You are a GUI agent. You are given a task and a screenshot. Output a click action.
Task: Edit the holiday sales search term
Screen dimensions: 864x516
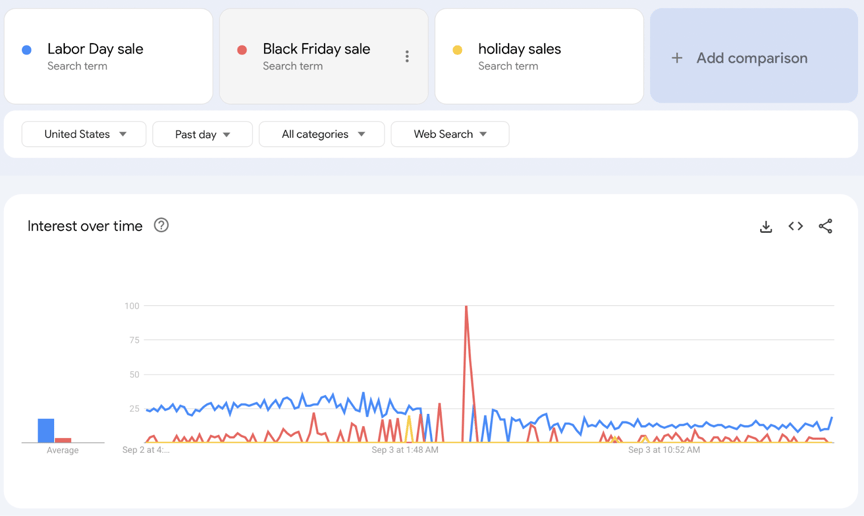519,49
